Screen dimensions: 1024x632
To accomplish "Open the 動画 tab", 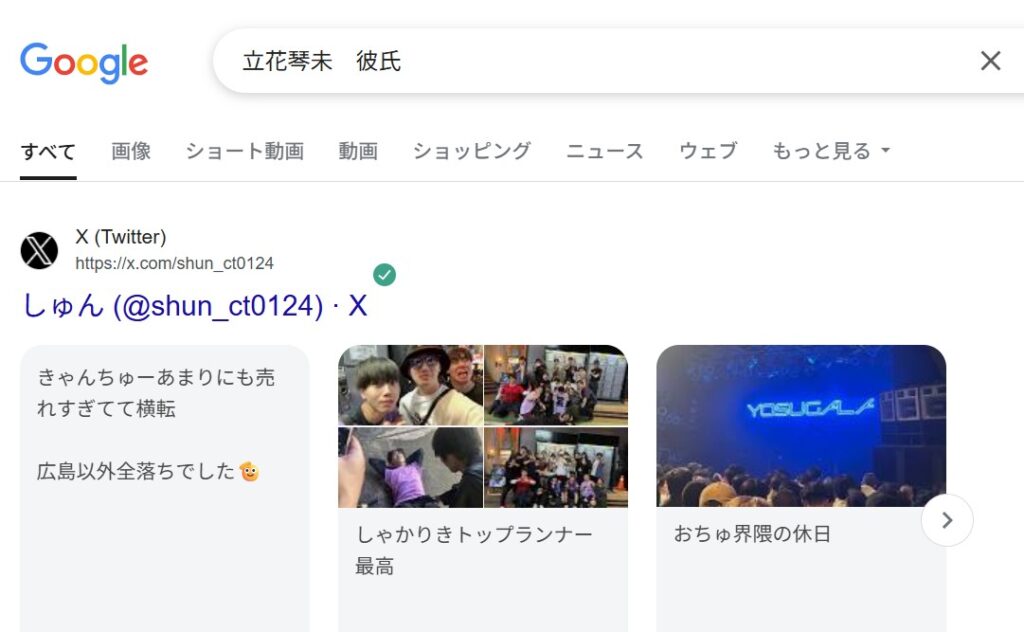I will click(x=358, y=151).
